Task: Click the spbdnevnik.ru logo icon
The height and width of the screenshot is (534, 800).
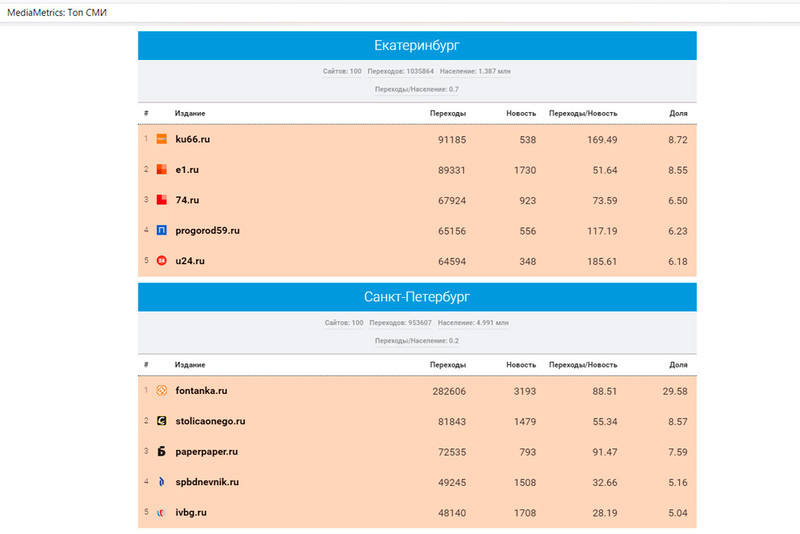Action: click(161, 482)
